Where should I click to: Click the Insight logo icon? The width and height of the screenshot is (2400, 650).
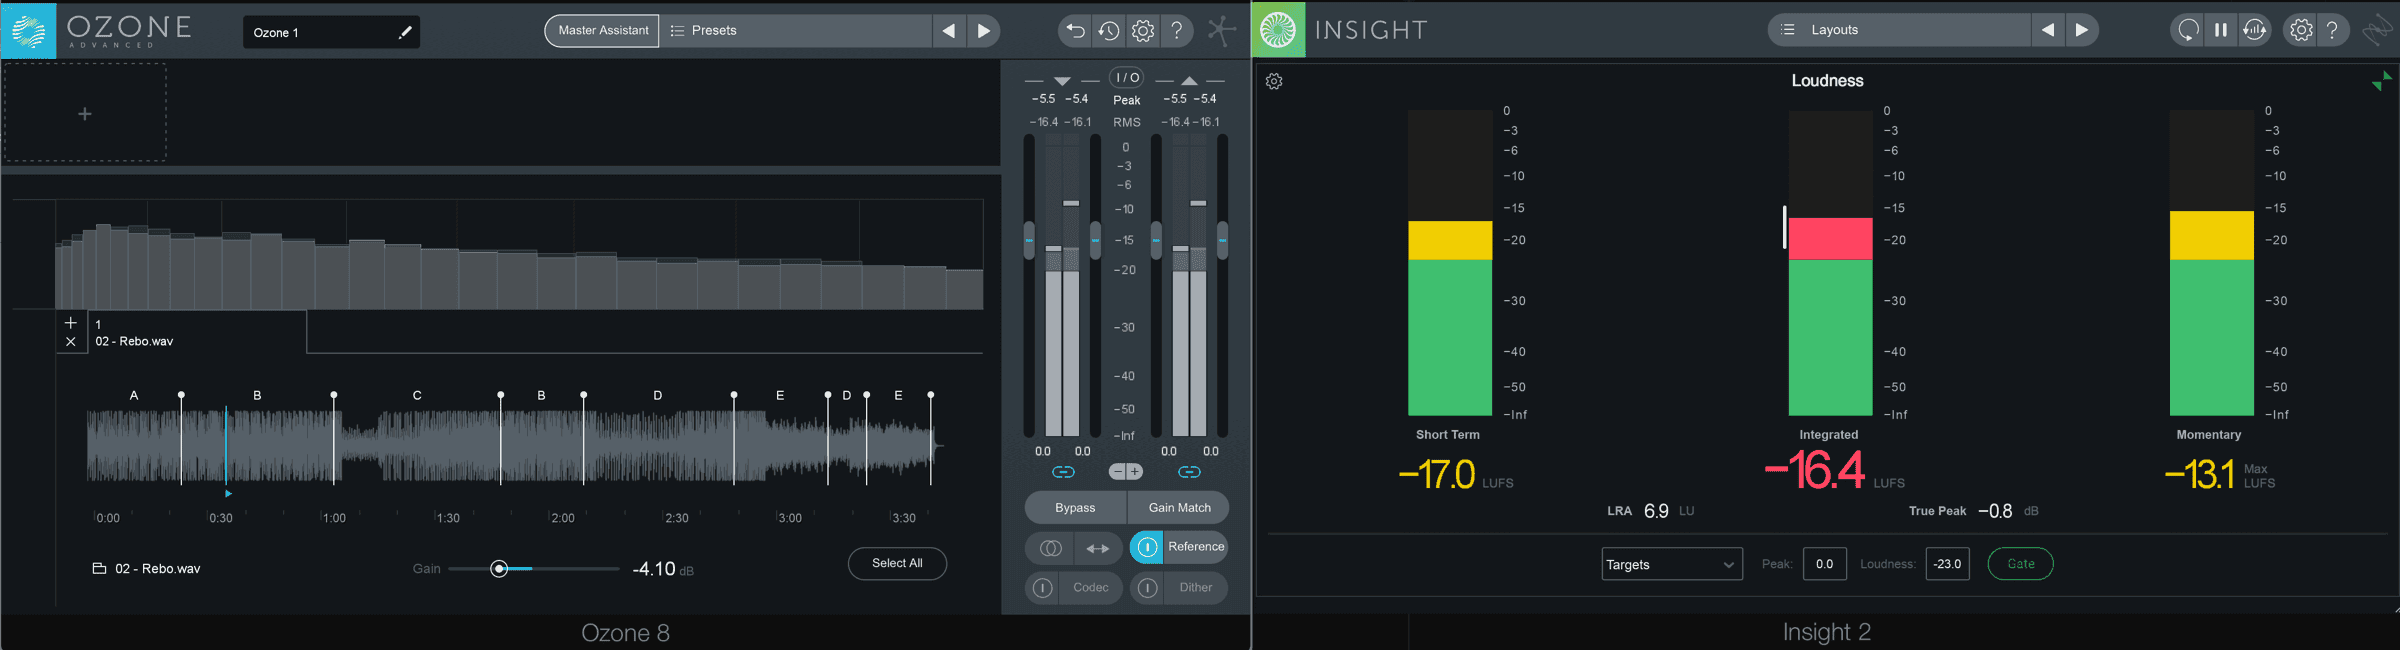point(1278,29)
